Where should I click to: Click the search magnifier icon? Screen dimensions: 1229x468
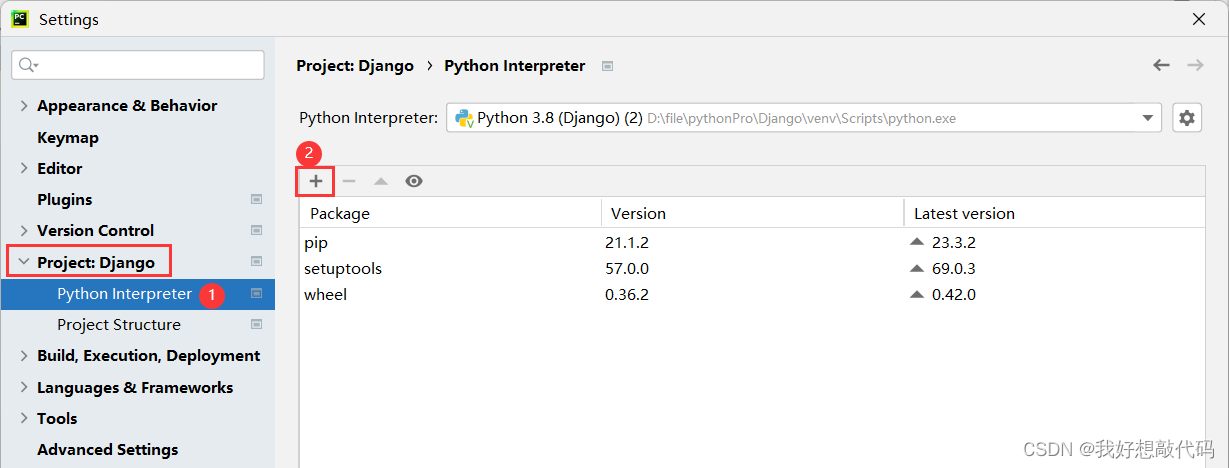[27, 65]
